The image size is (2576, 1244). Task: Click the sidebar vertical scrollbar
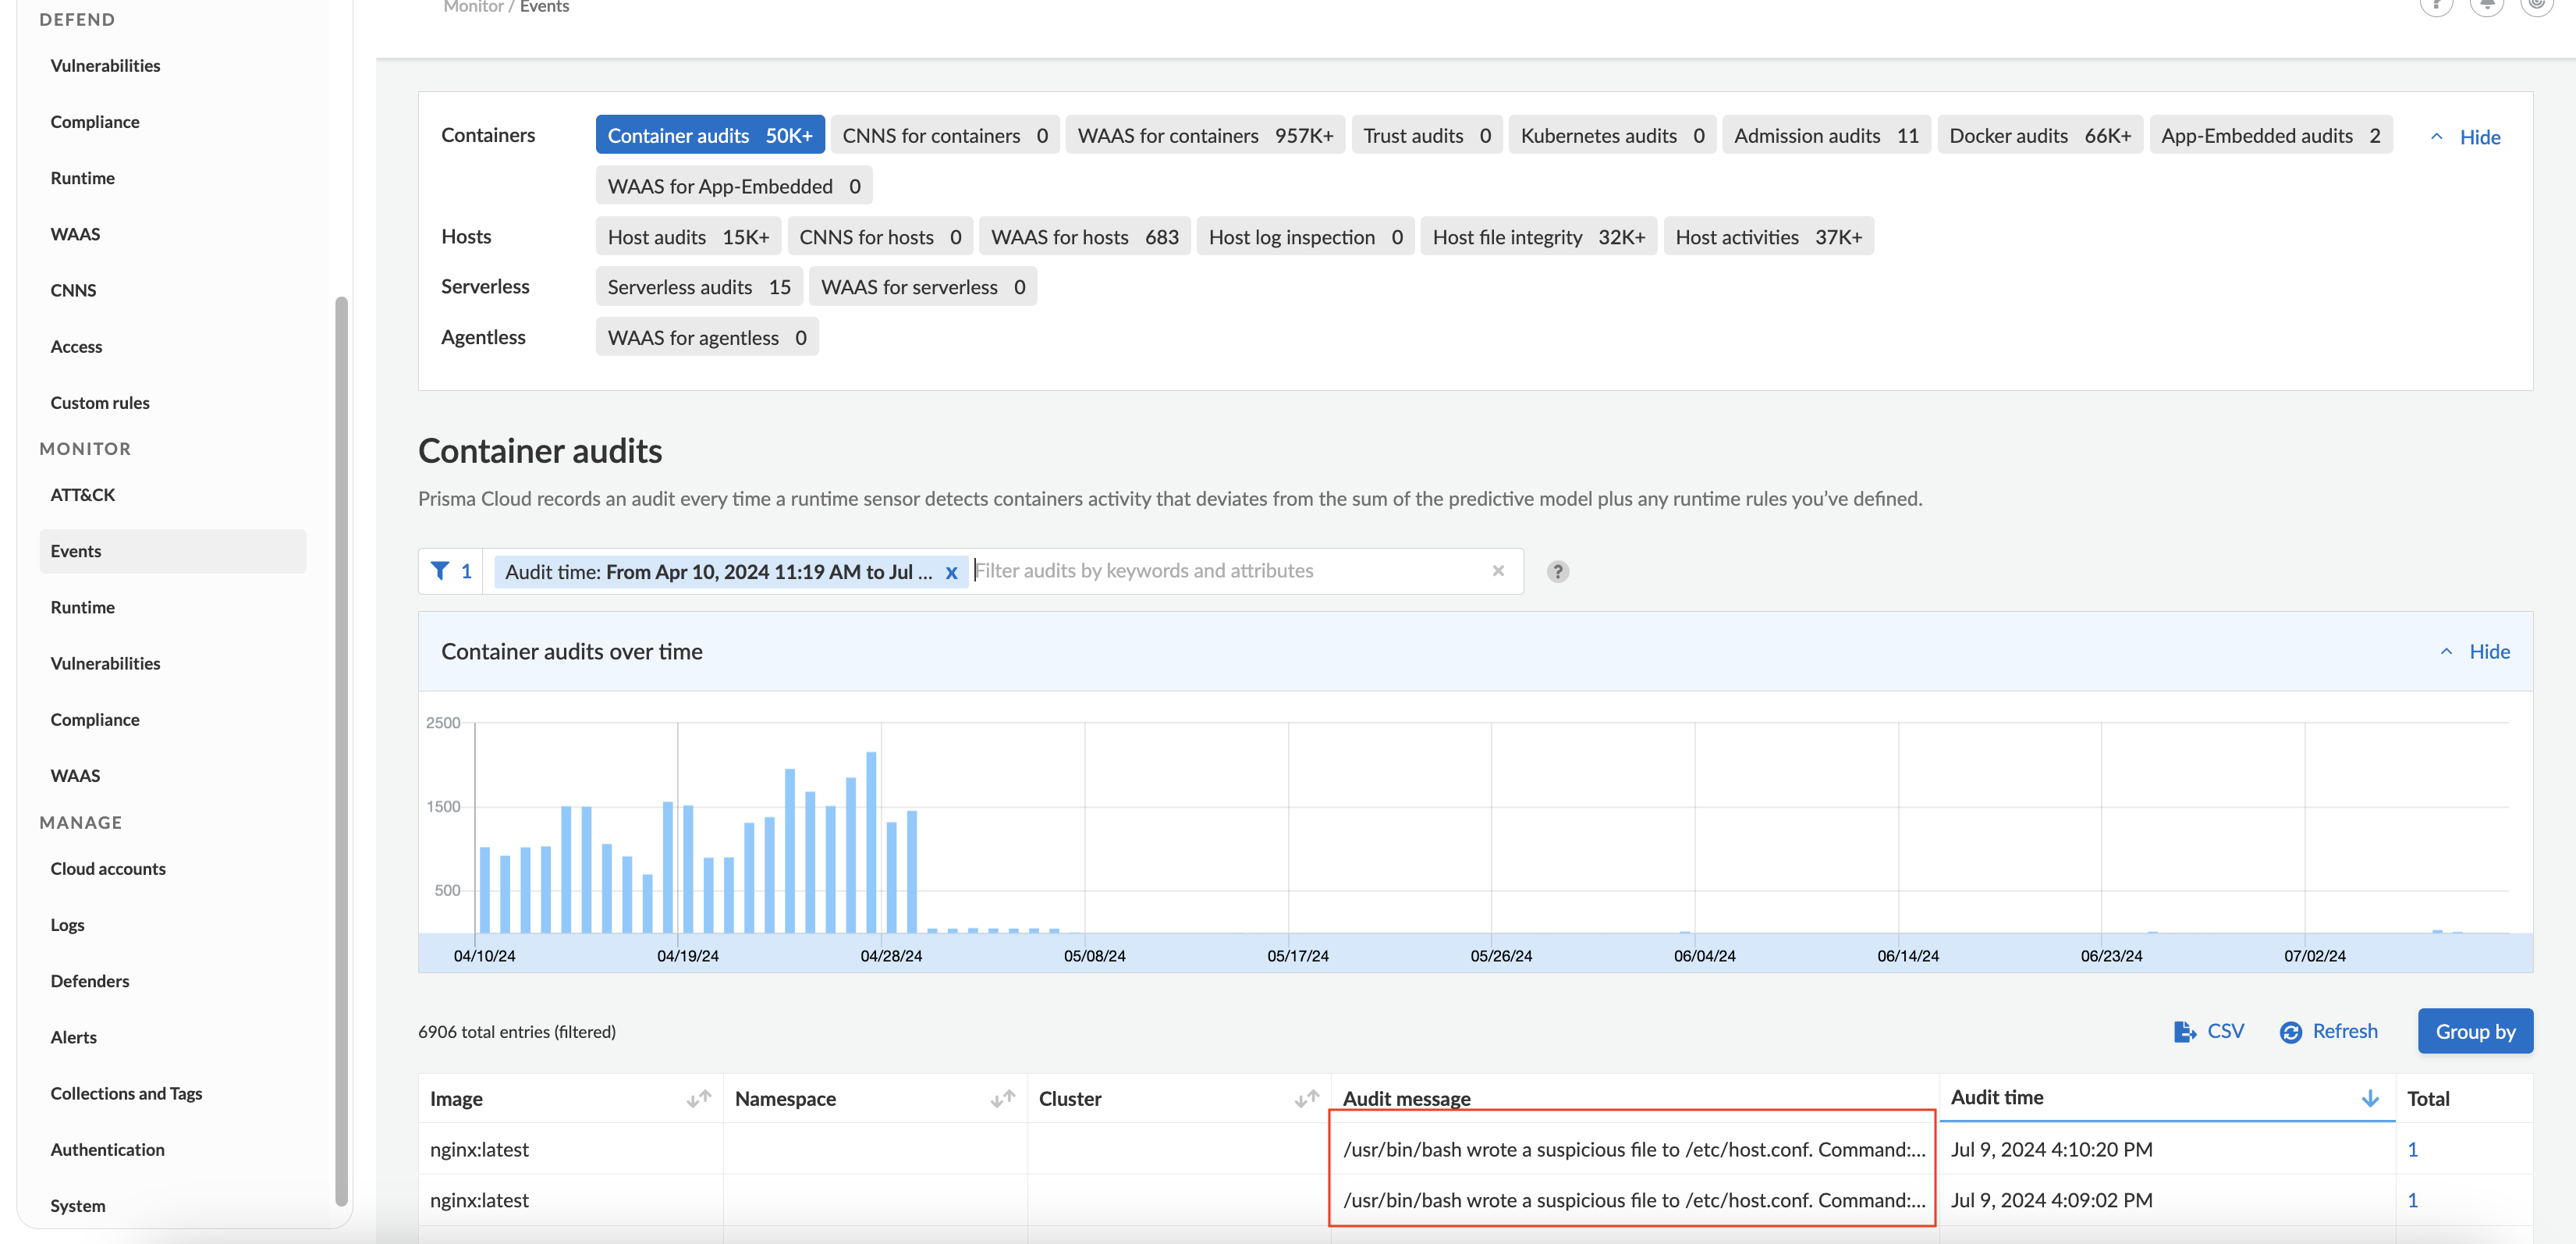coord(341,750)
